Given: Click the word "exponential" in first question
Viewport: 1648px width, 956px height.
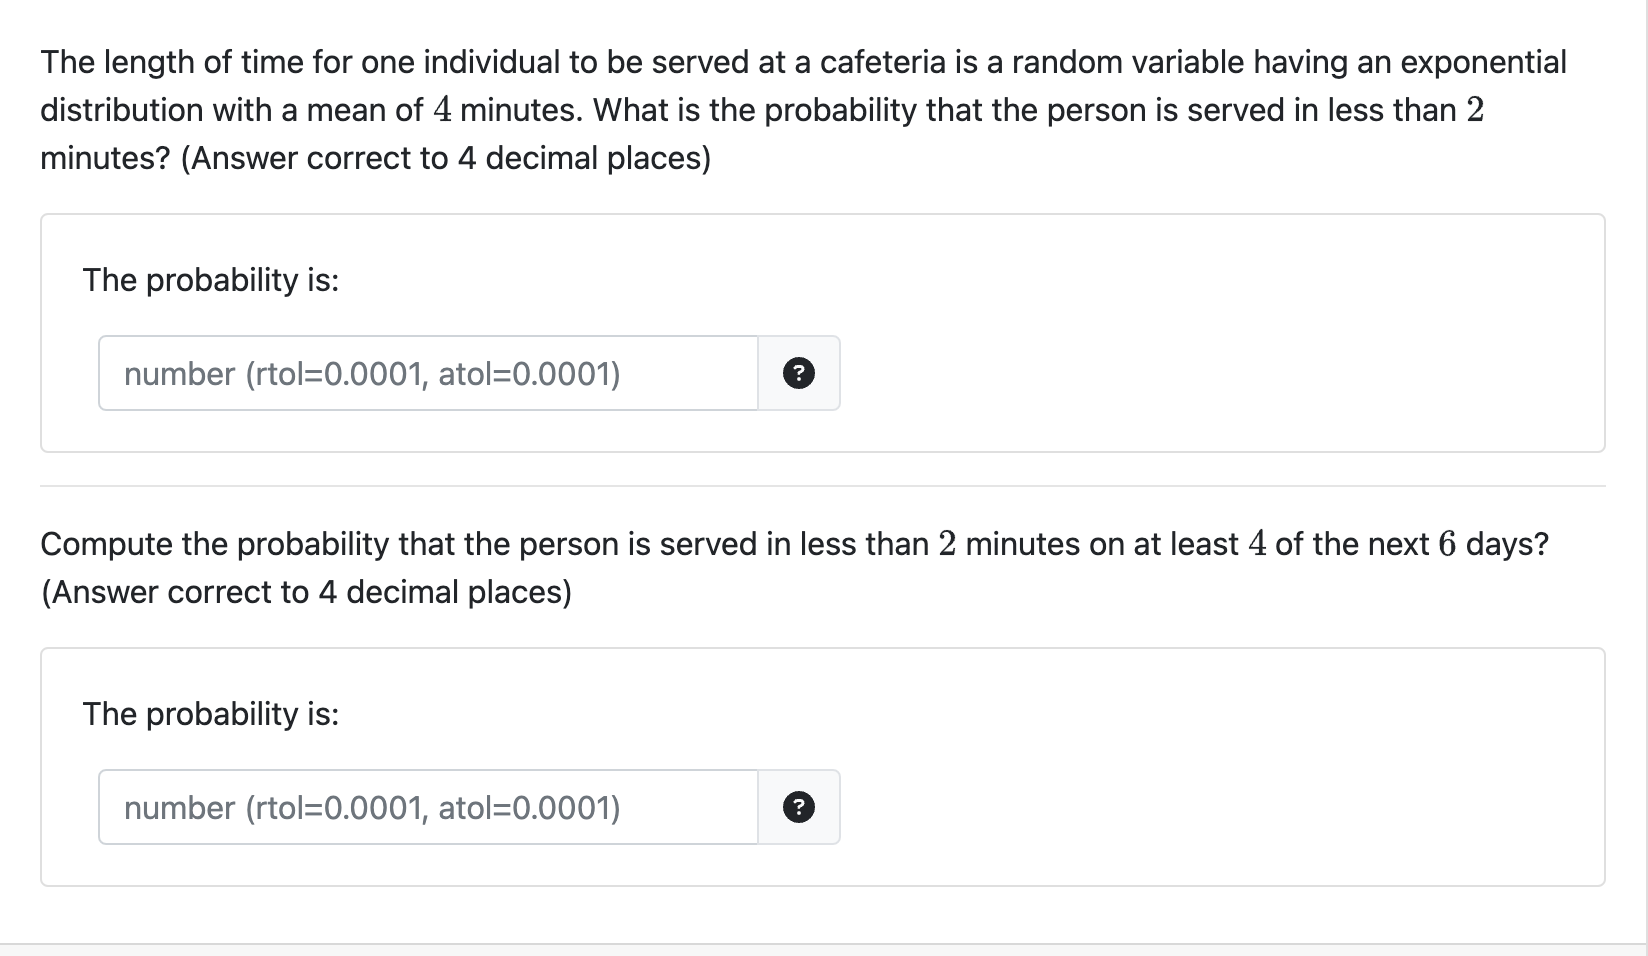Looking at the screenshot, I should tap(1482, 62).
